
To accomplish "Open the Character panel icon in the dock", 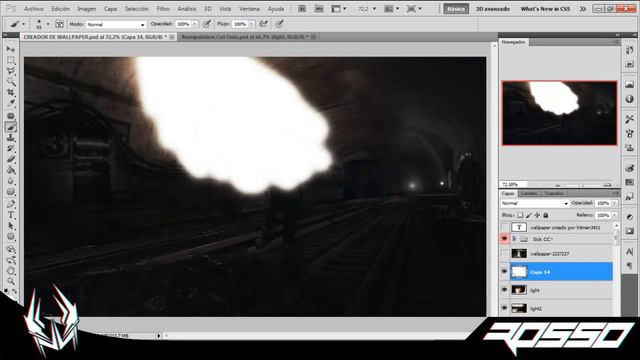I will pos(629,252).
